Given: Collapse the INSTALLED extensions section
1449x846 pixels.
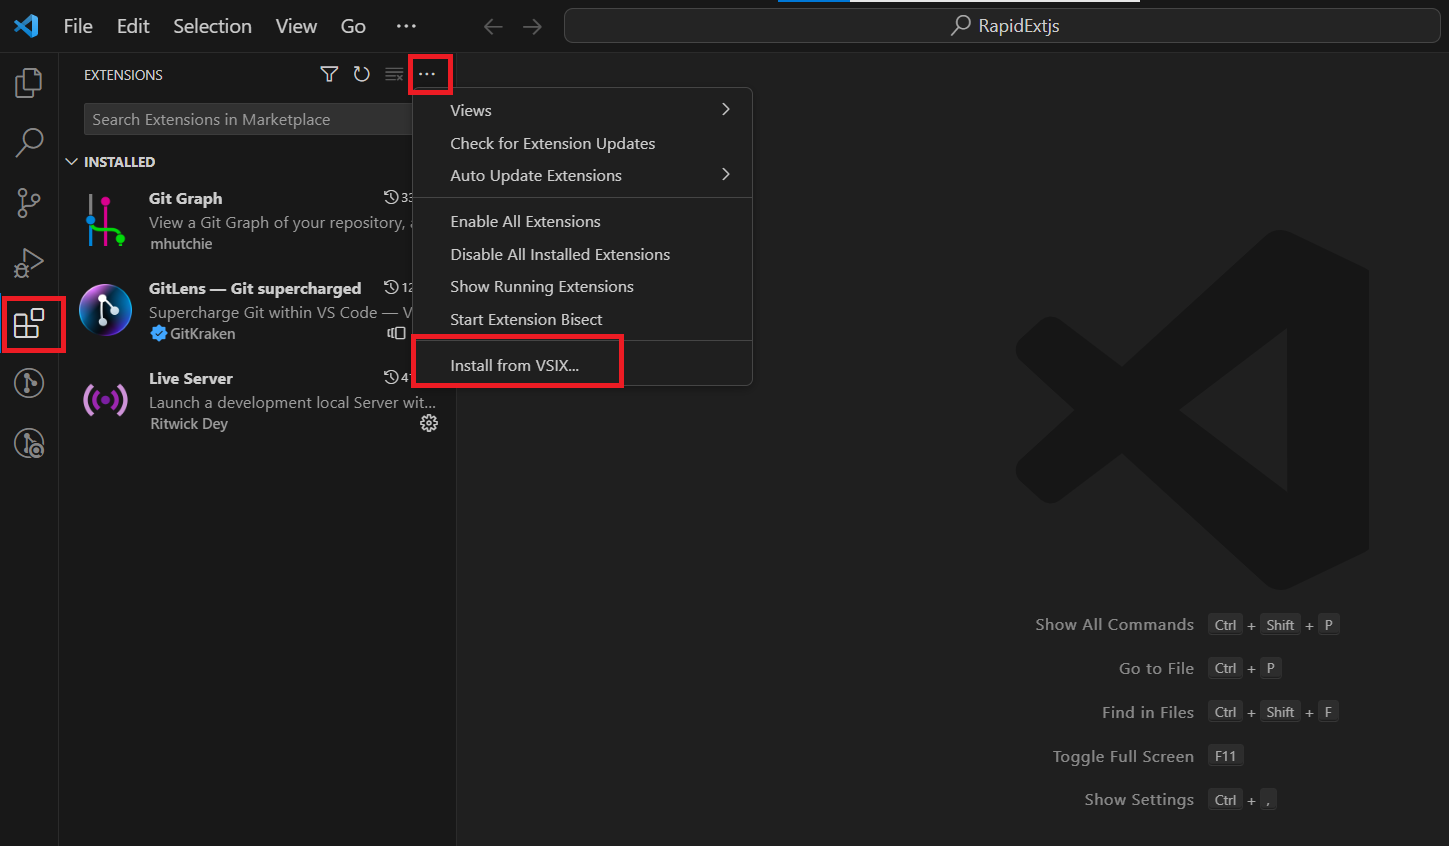Looking at the screenshot, I should (110, 162).
